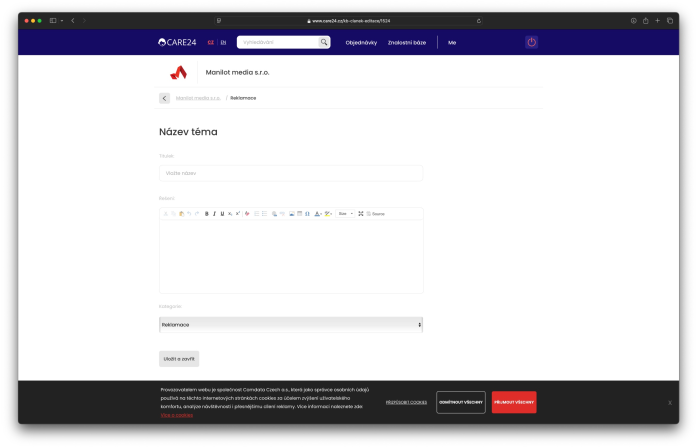Insert a table in the editor

(300, 214)
